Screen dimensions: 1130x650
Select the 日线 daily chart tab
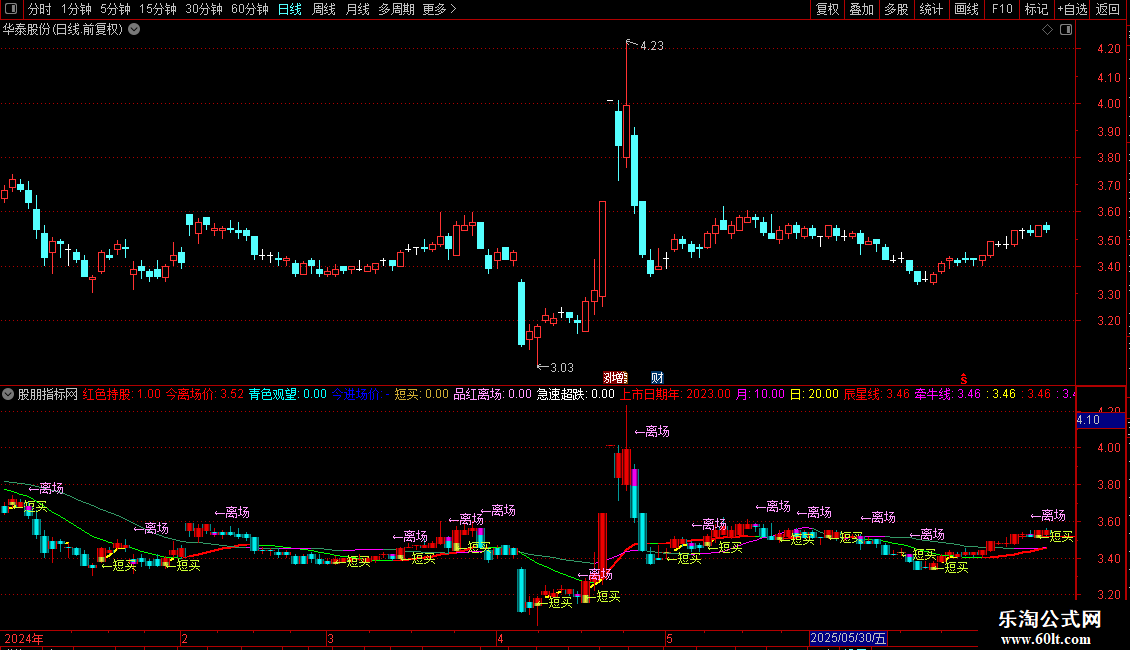tap(290, 9)
